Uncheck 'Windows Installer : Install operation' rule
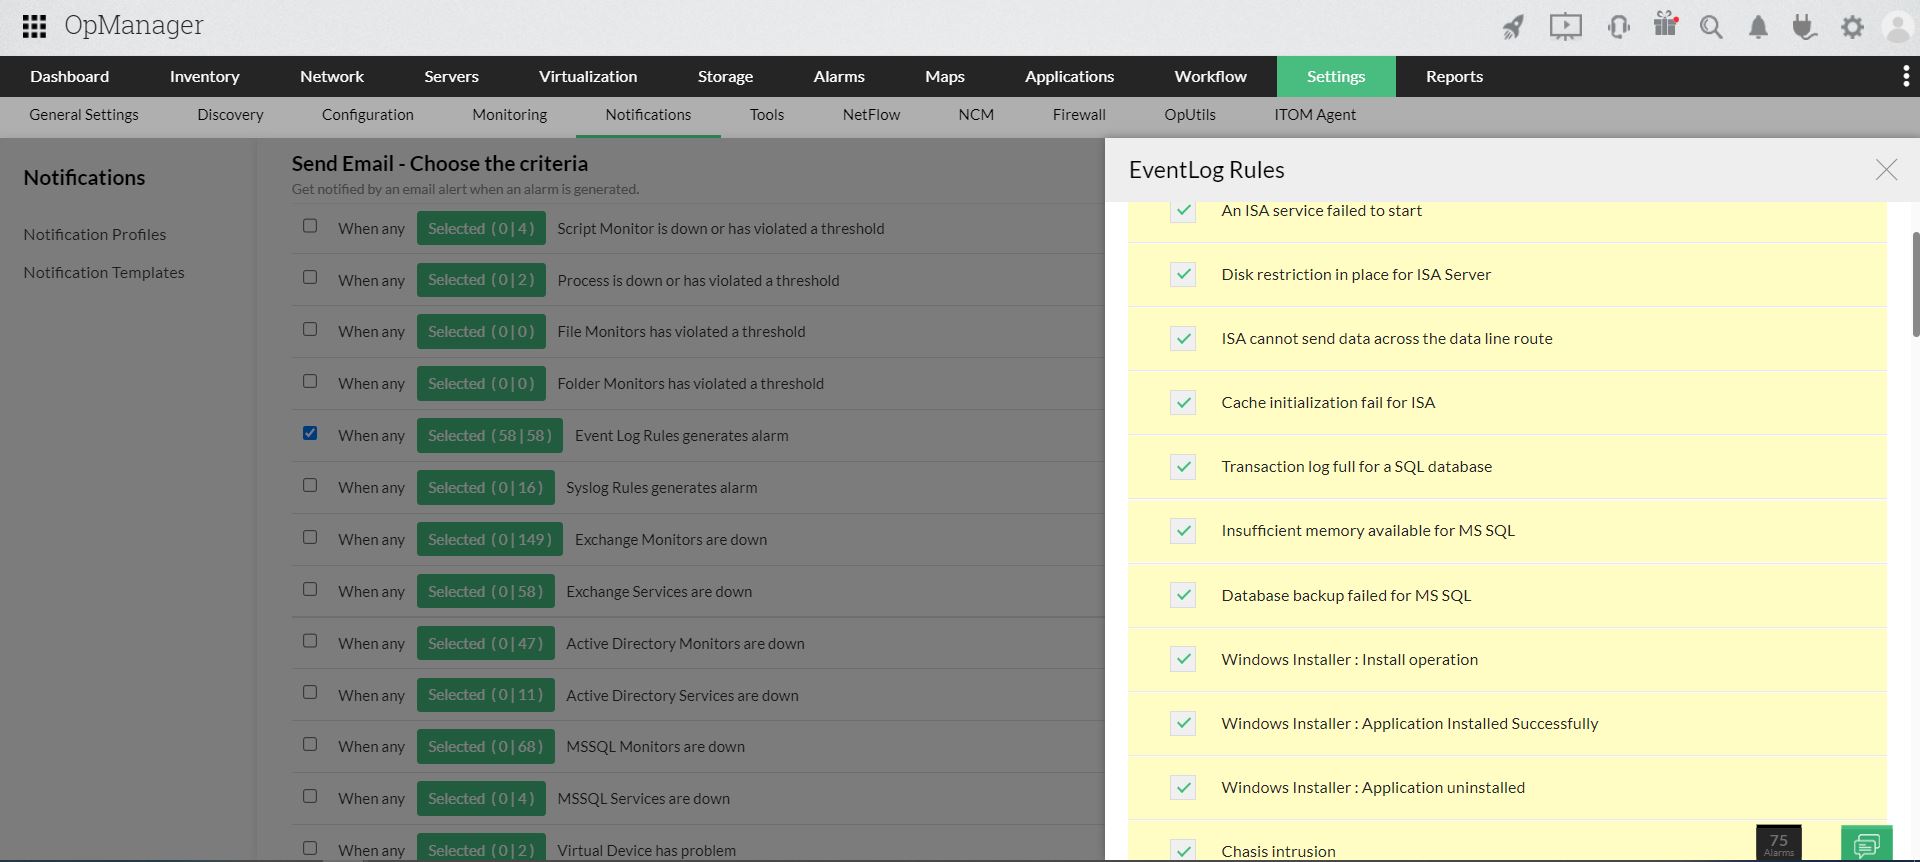1920x862 pixels. [1183, 659]
